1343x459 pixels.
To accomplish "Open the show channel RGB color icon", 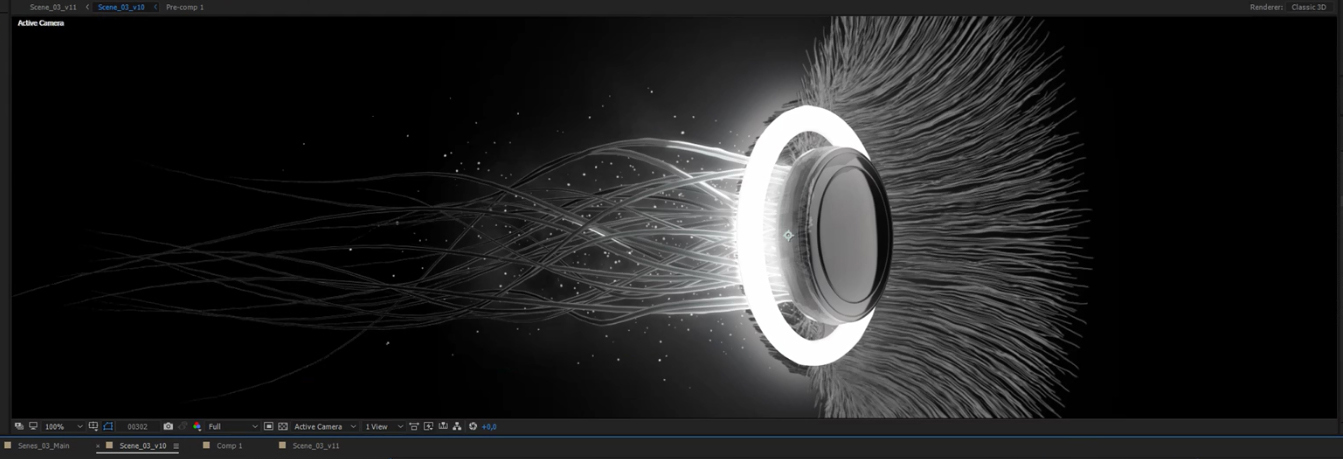I will click(x=197, y=427).
